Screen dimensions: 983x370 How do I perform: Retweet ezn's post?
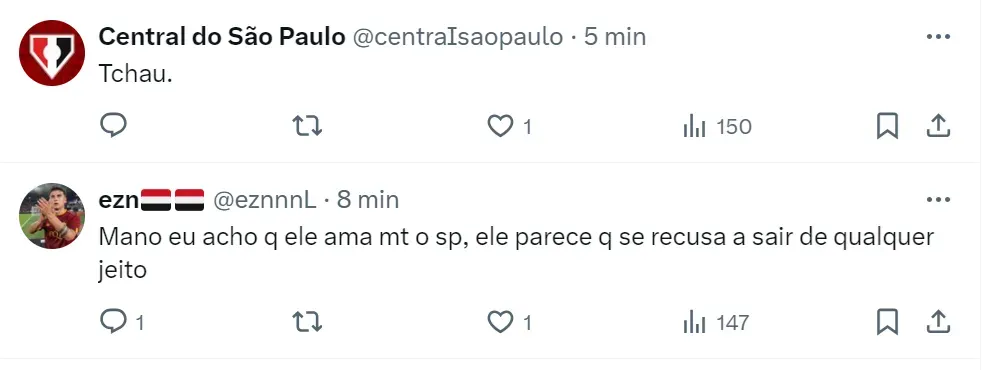(x=308, y=322)
